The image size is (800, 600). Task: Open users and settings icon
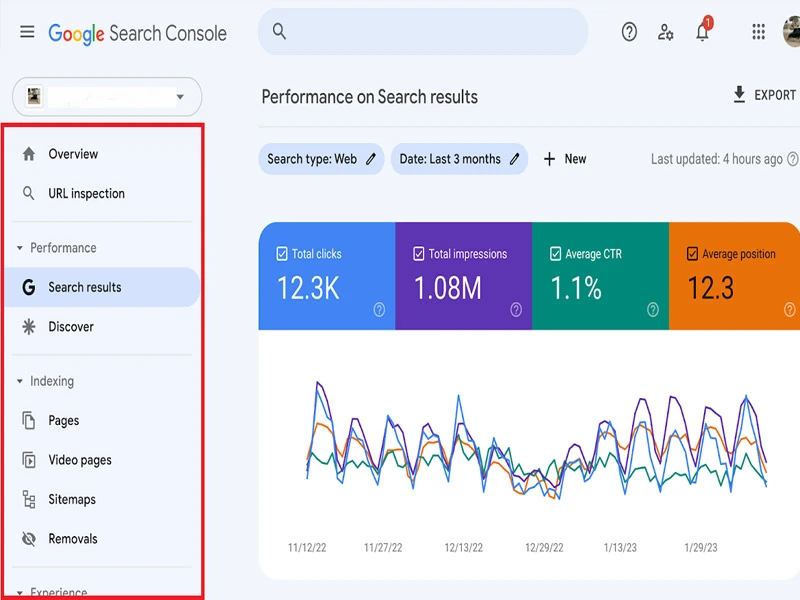click(665, 32)
